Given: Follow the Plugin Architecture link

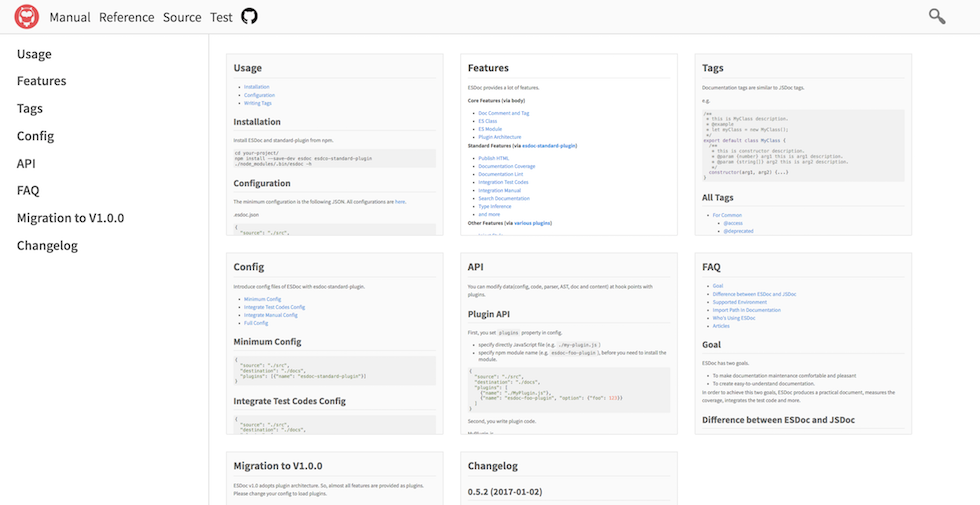Looking at the screenshot, I should (x=499, y=137).
